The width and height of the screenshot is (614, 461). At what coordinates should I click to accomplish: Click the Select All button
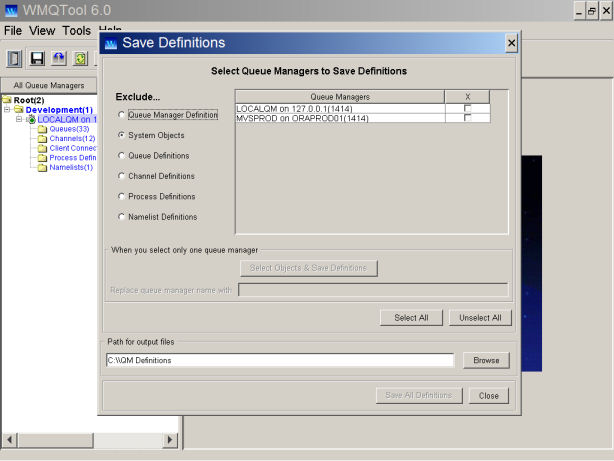[411, 318]
